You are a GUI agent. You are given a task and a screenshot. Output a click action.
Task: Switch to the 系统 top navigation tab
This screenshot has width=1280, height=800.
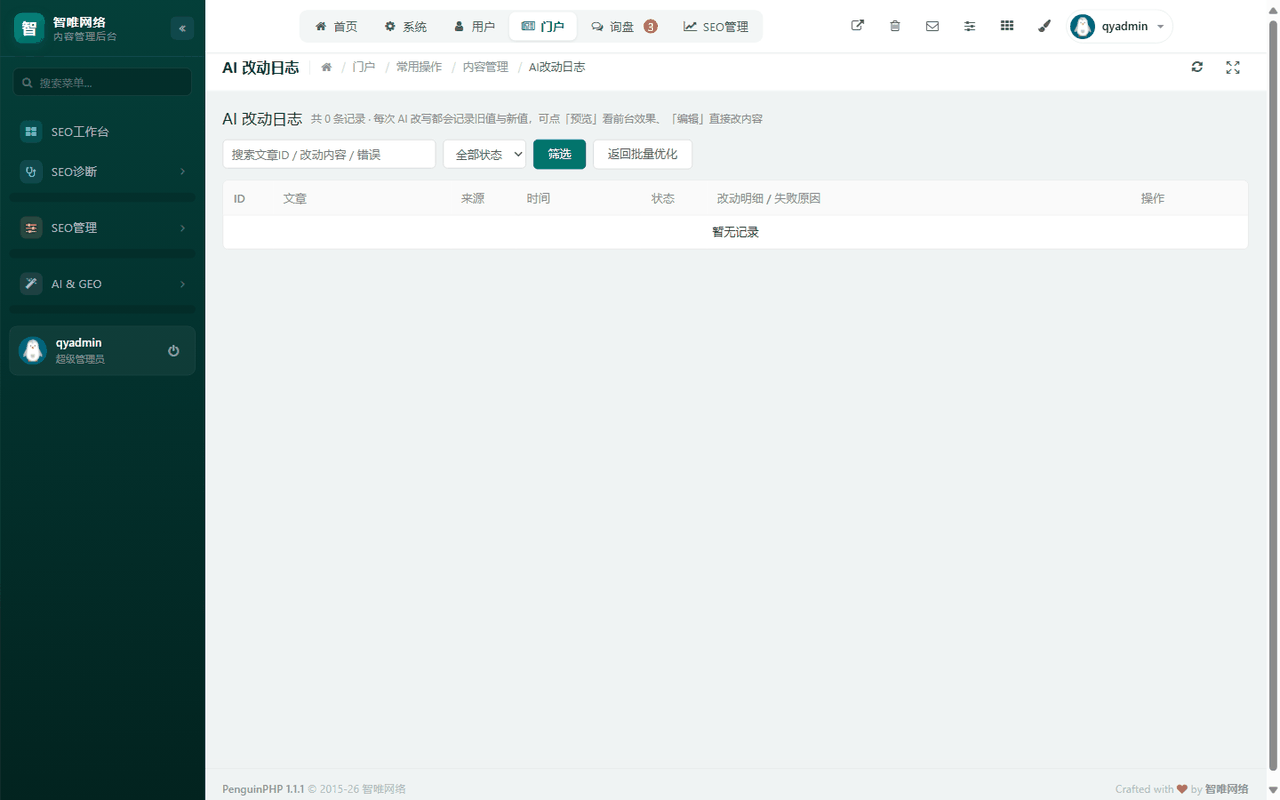406,27
